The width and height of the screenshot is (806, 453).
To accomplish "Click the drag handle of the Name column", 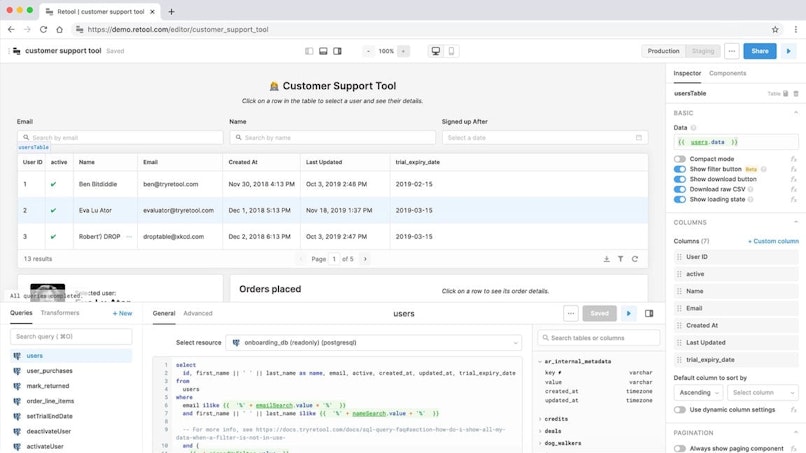I will tap(679, 291).
